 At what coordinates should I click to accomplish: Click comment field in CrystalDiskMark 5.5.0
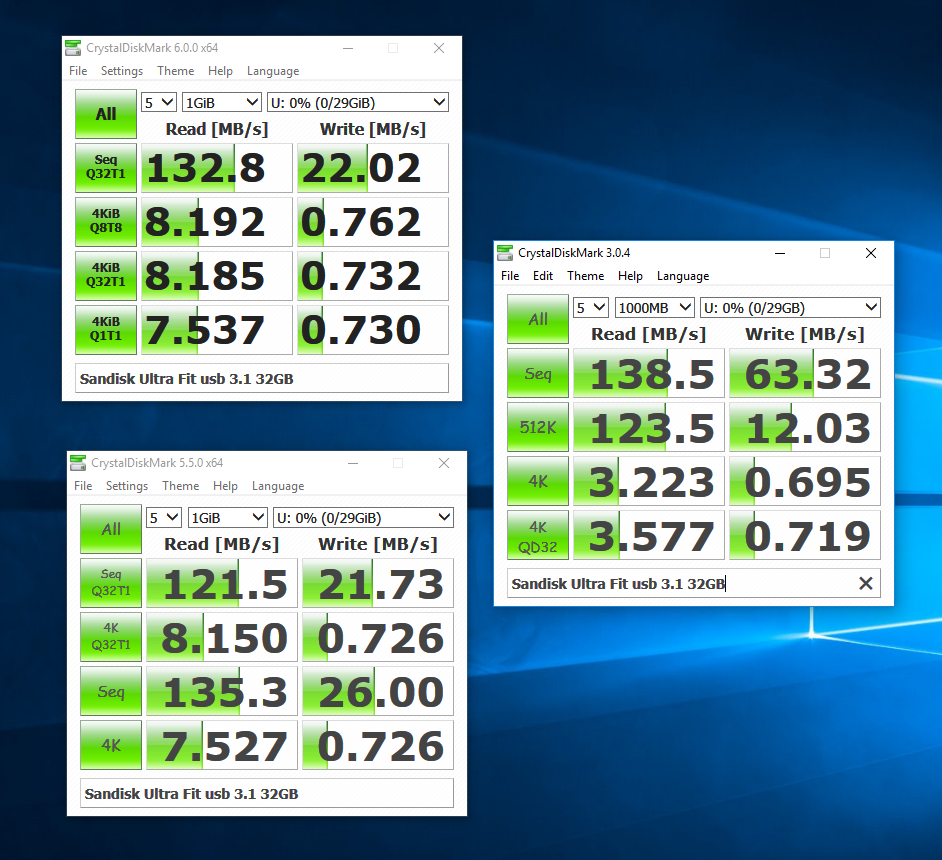coord(267,793)
